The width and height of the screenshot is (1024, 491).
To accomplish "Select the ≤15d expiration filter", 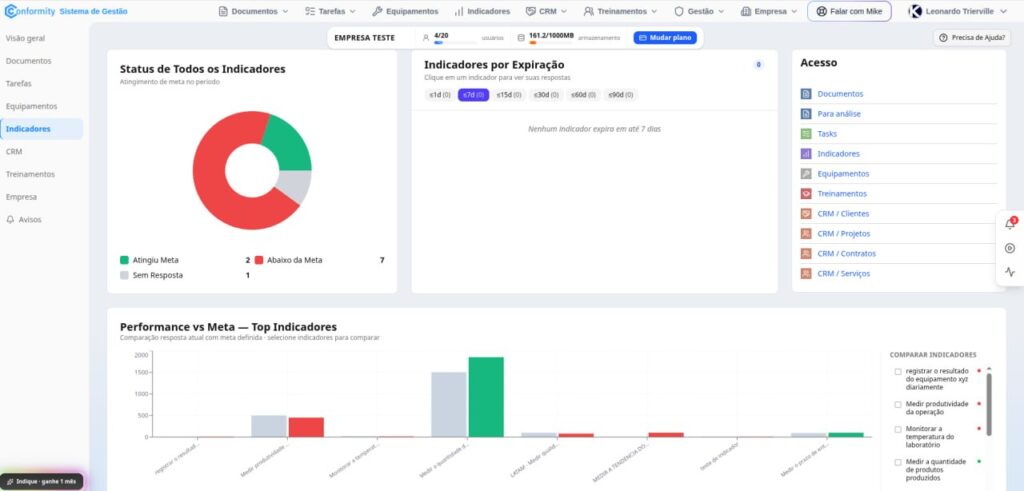I will point(509,95).
